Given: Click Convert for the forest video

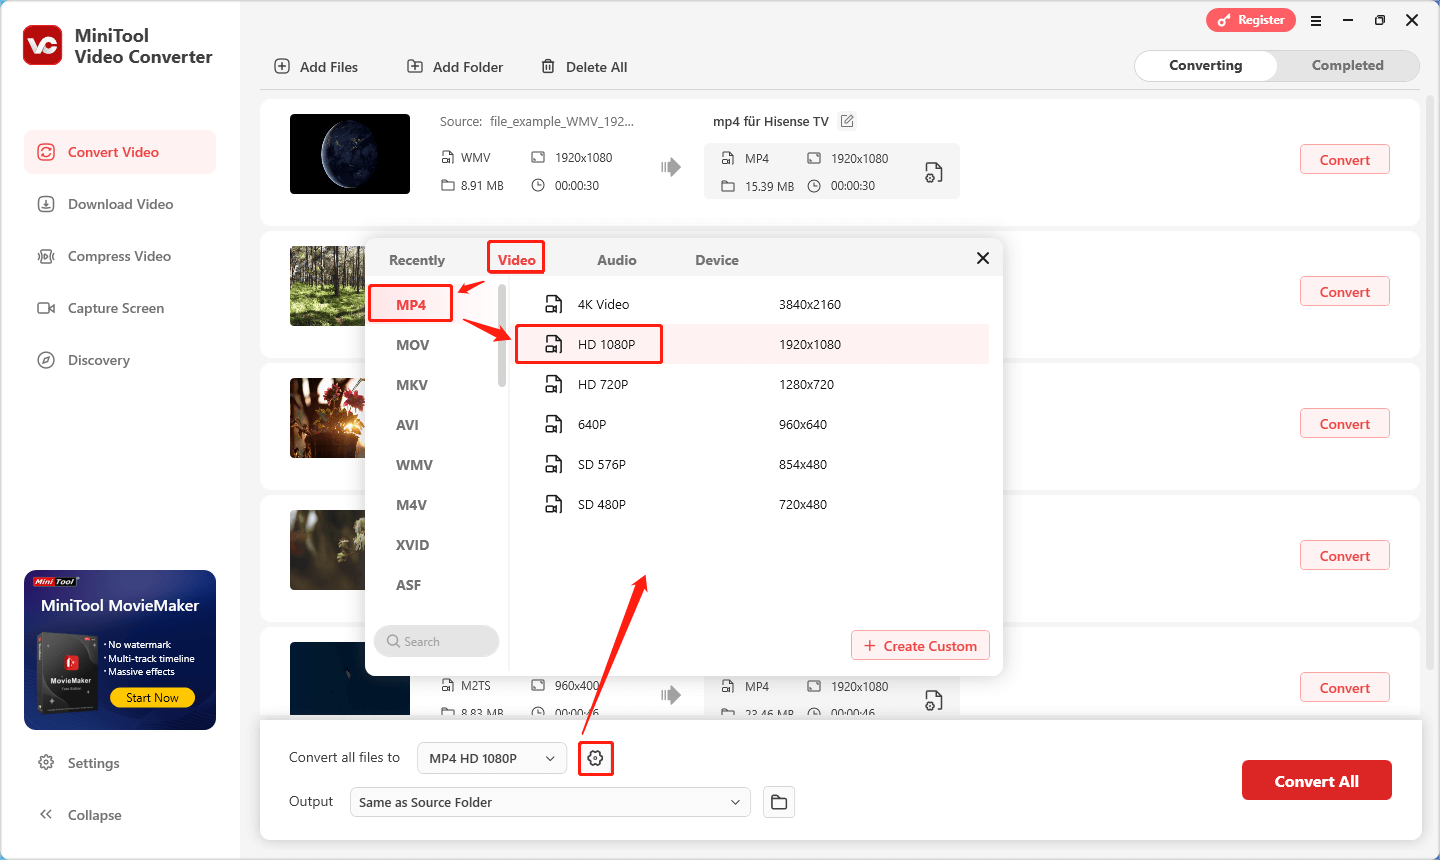Looking at the screenshot, I should (x=1345, y=292).
